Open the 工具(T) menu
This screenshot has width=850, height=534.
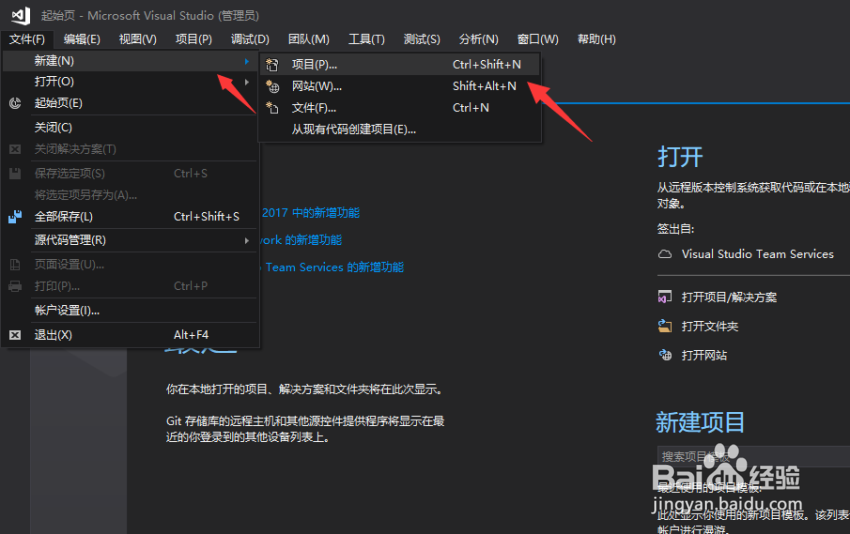(x=366, y=39)
